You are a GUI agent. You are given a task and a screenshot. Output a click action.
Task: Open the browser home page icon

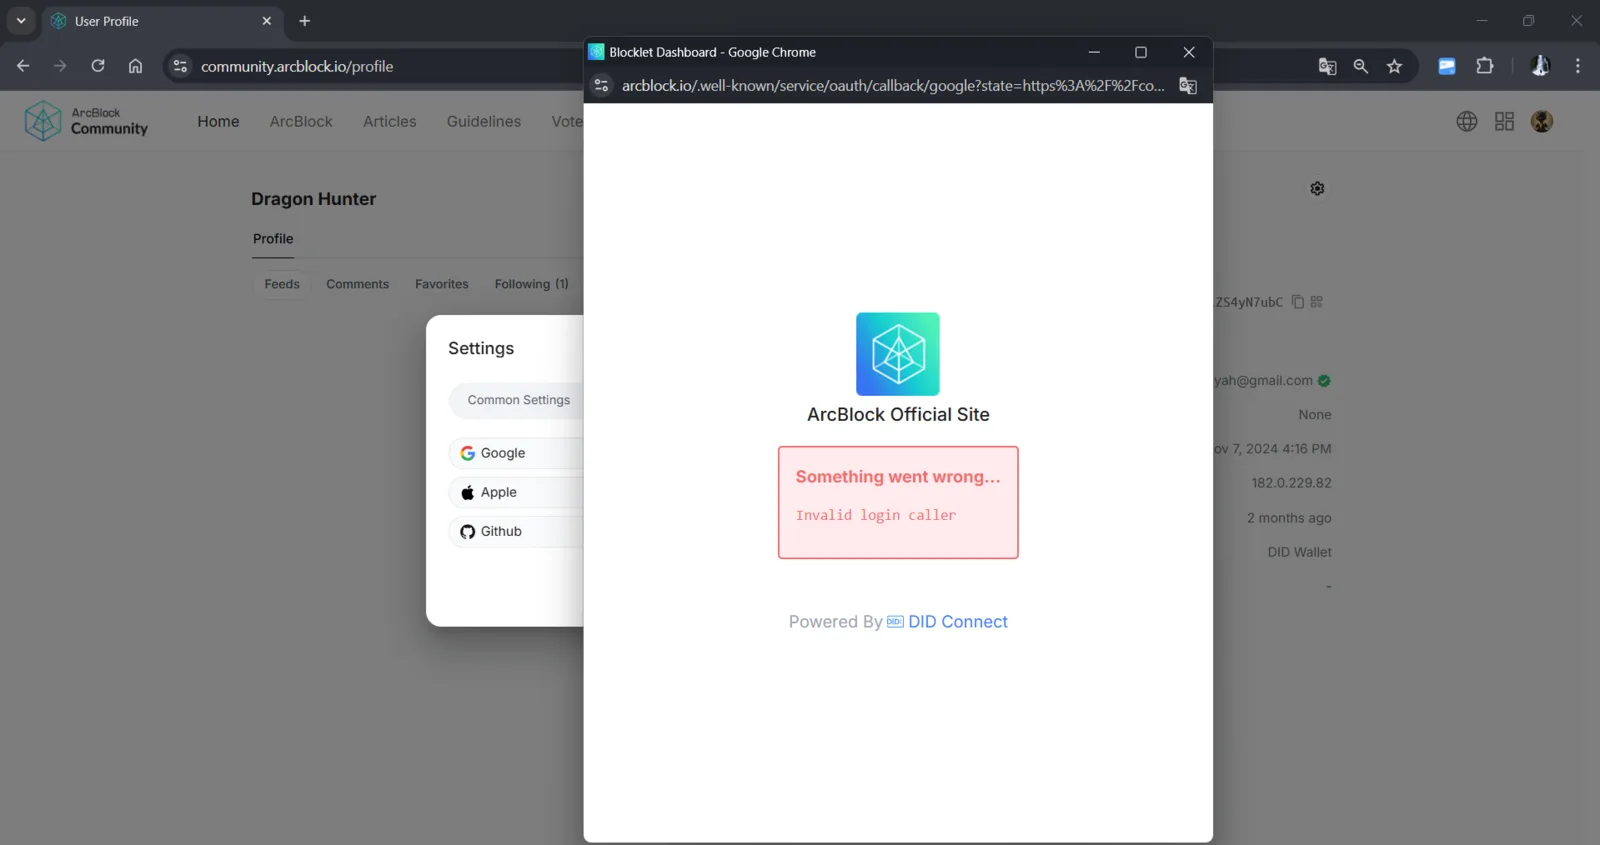[x=135, y=66]
